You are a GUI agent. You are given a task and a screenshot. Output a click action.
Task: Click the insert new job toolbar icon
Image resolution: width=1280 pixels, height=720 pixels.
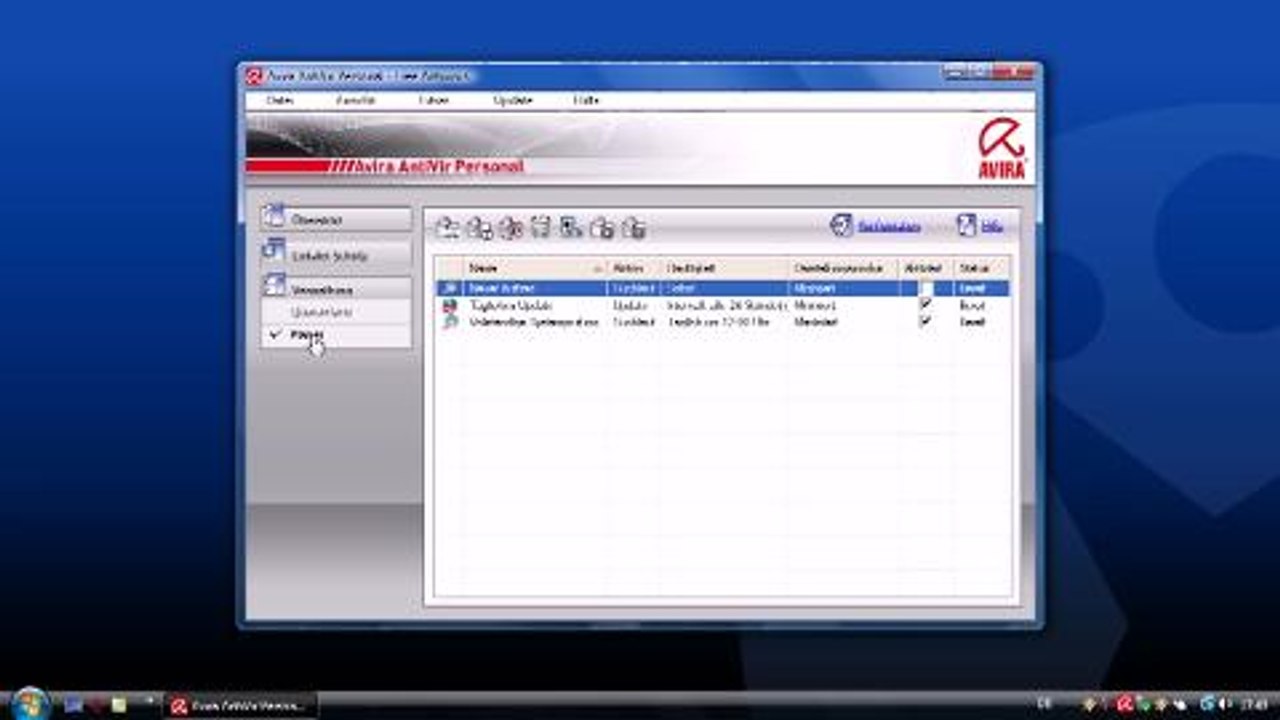click(447, 228)
